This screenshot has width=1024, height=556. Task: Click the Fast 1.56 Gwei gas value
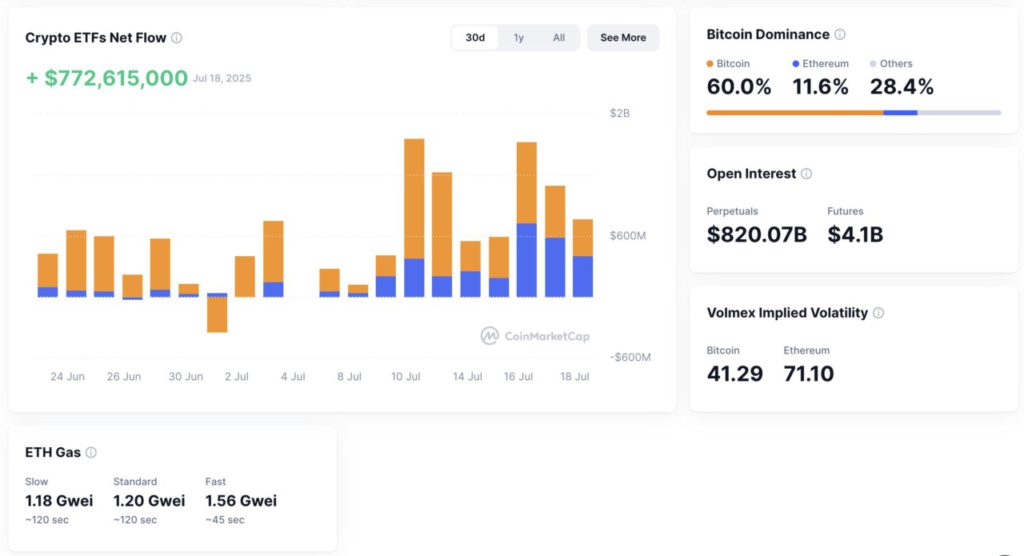tap(241, 501)
